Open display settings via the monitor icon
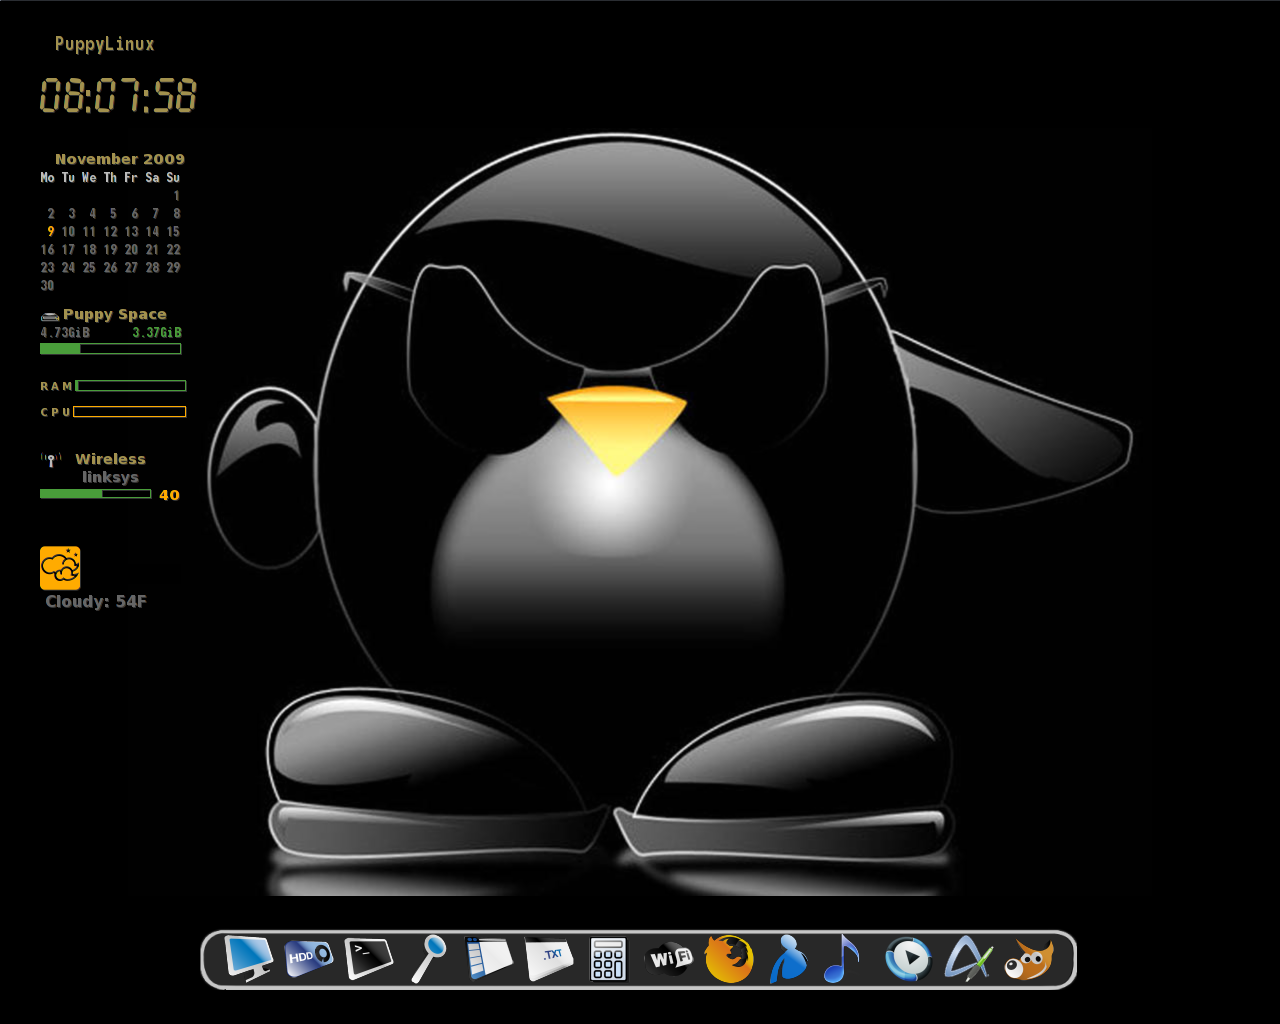 pyautogui.click(x=246, y=958)
